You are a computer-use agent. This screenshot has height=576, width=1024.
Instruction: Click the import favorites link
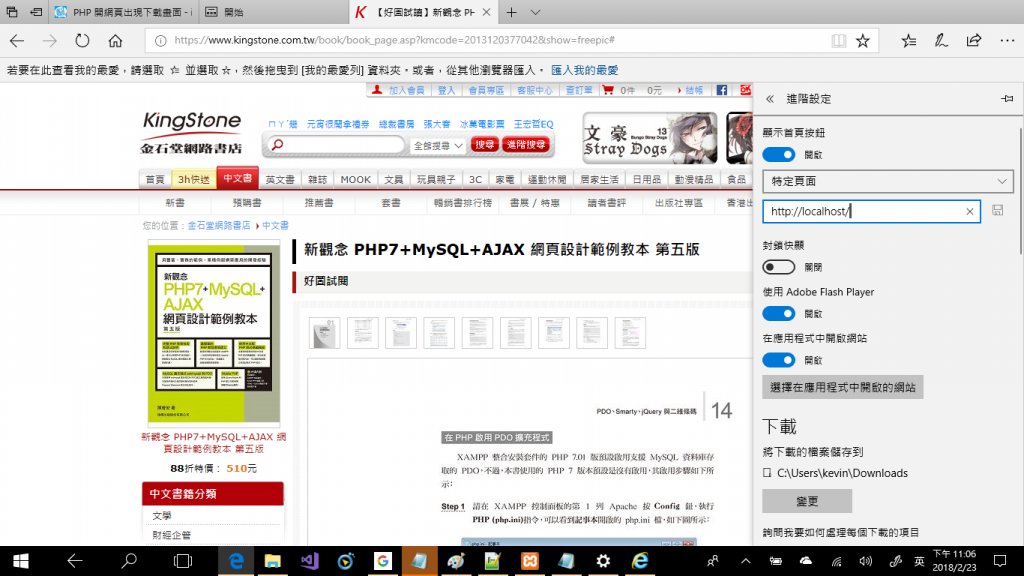pyautogui.click(x=584, y=70)
